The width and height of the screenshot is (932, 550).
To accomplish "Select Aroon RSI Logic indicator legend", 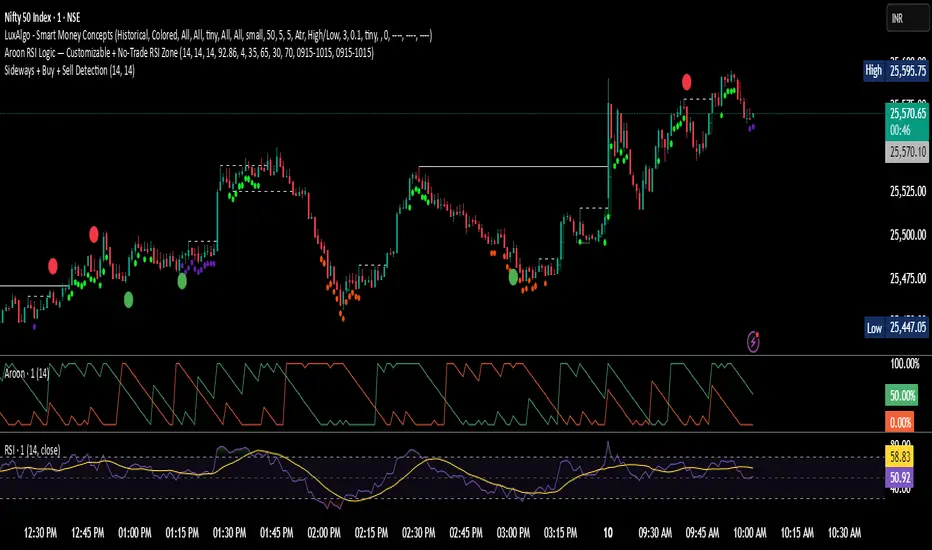I will (x=189, y=53).
